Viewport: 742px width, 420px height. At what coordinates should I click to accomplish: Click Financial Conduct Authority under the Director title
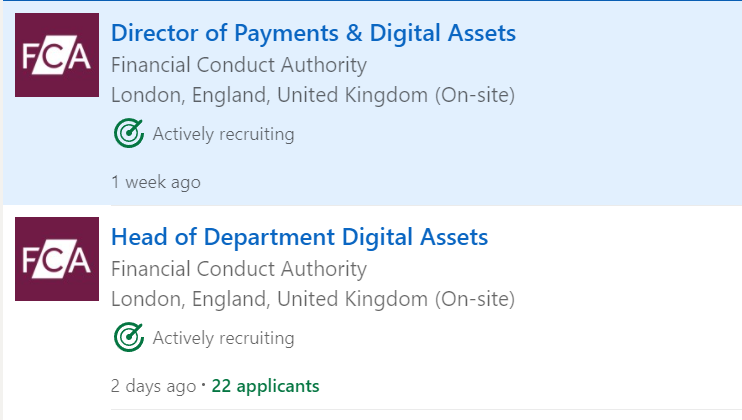click(x=239, y=66)
